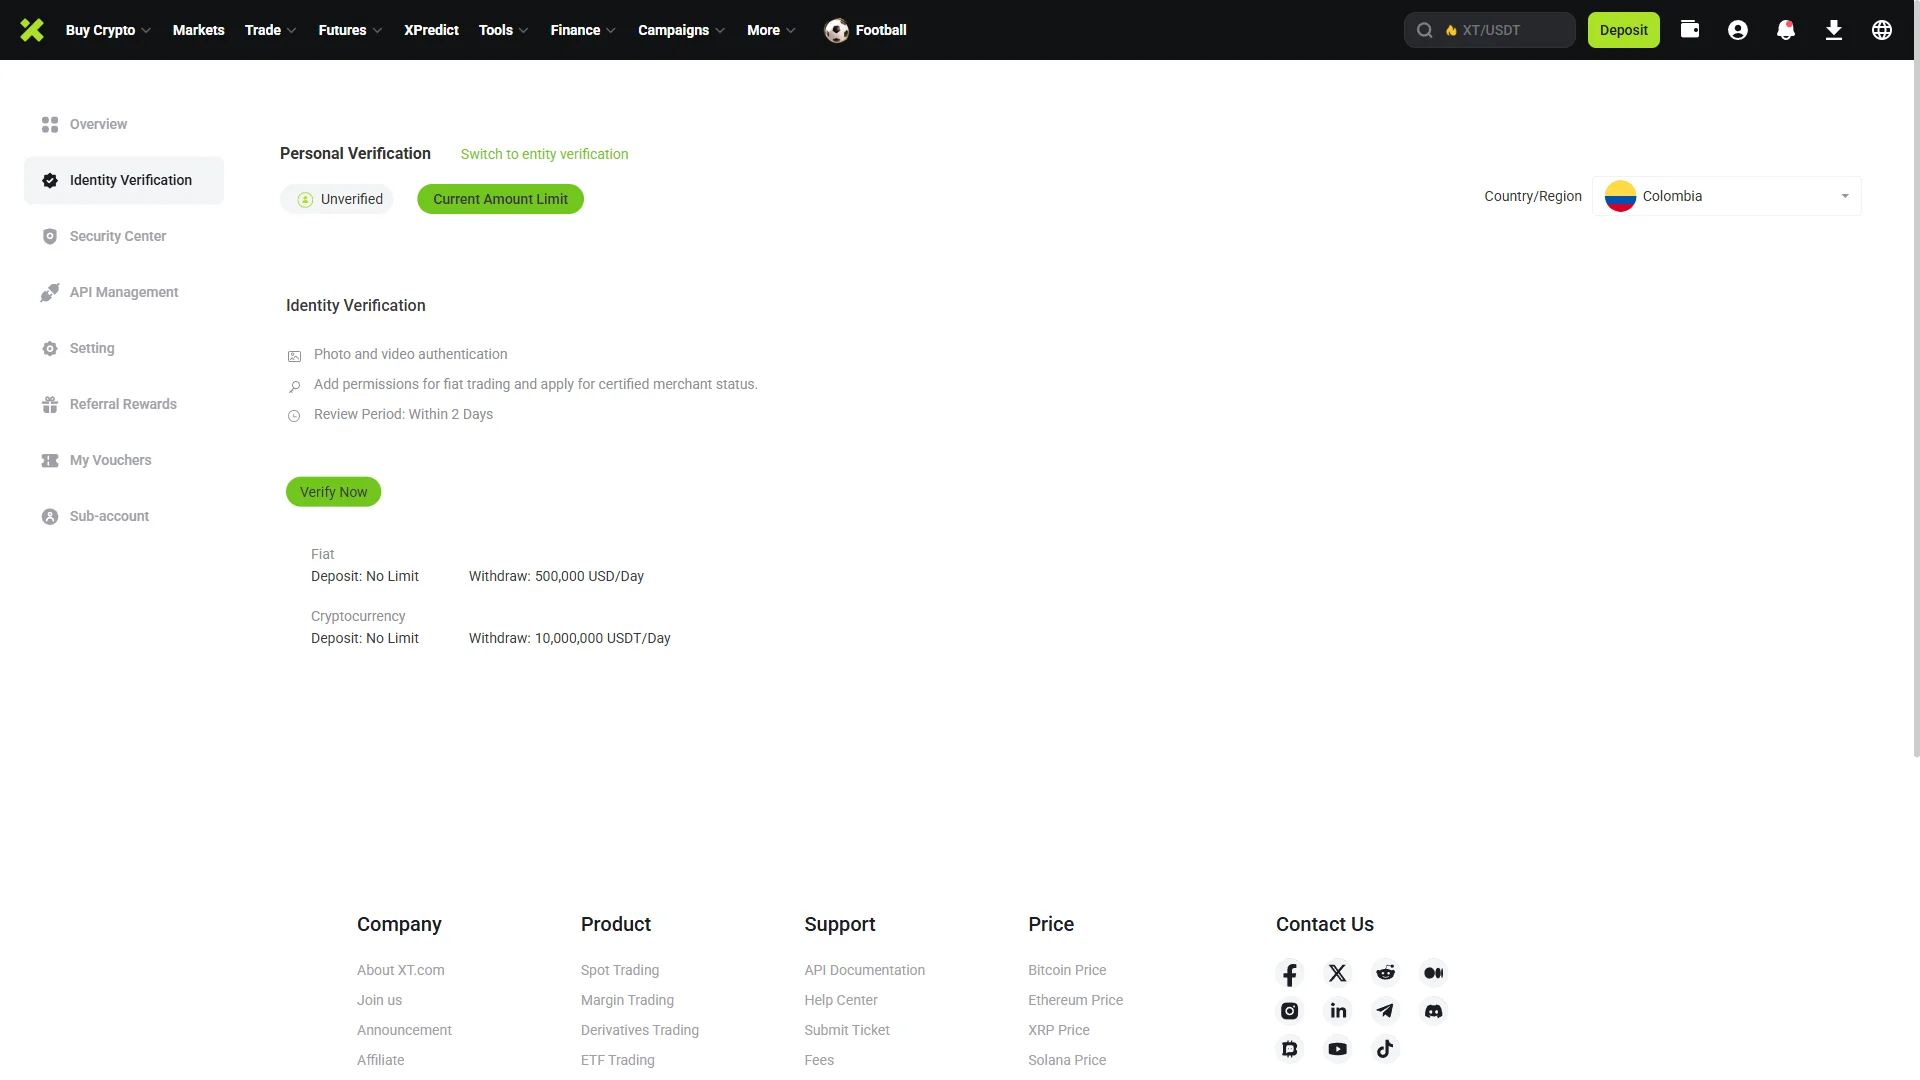Open XPredict in top navigation
Viewport: 1920px width, 1080px height.
tap(431, 30)
